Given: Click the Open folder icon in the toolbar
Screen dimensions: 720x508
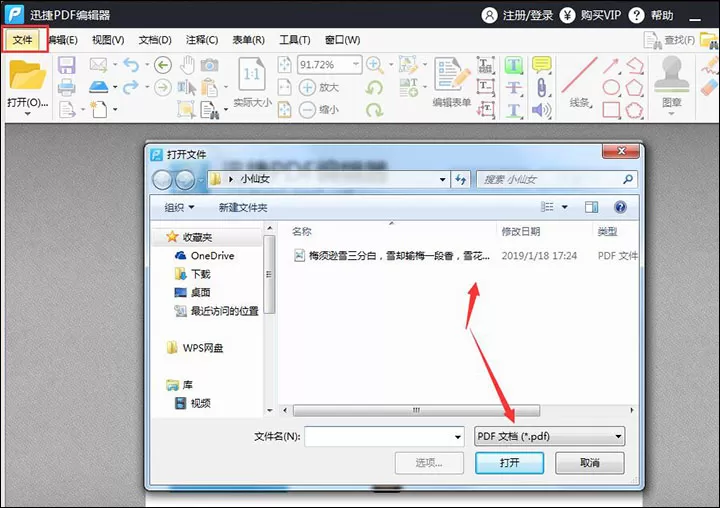Looking at the screenshot, I should [27, 74].
